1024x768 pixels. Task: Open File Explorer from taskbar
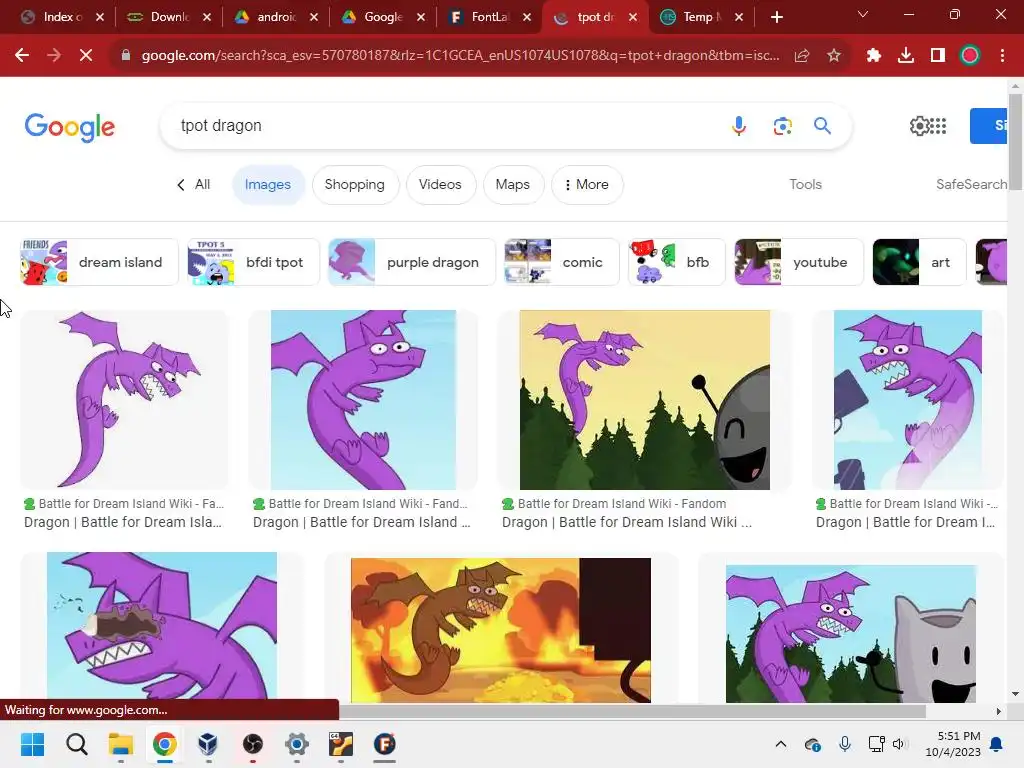[121, 744]
